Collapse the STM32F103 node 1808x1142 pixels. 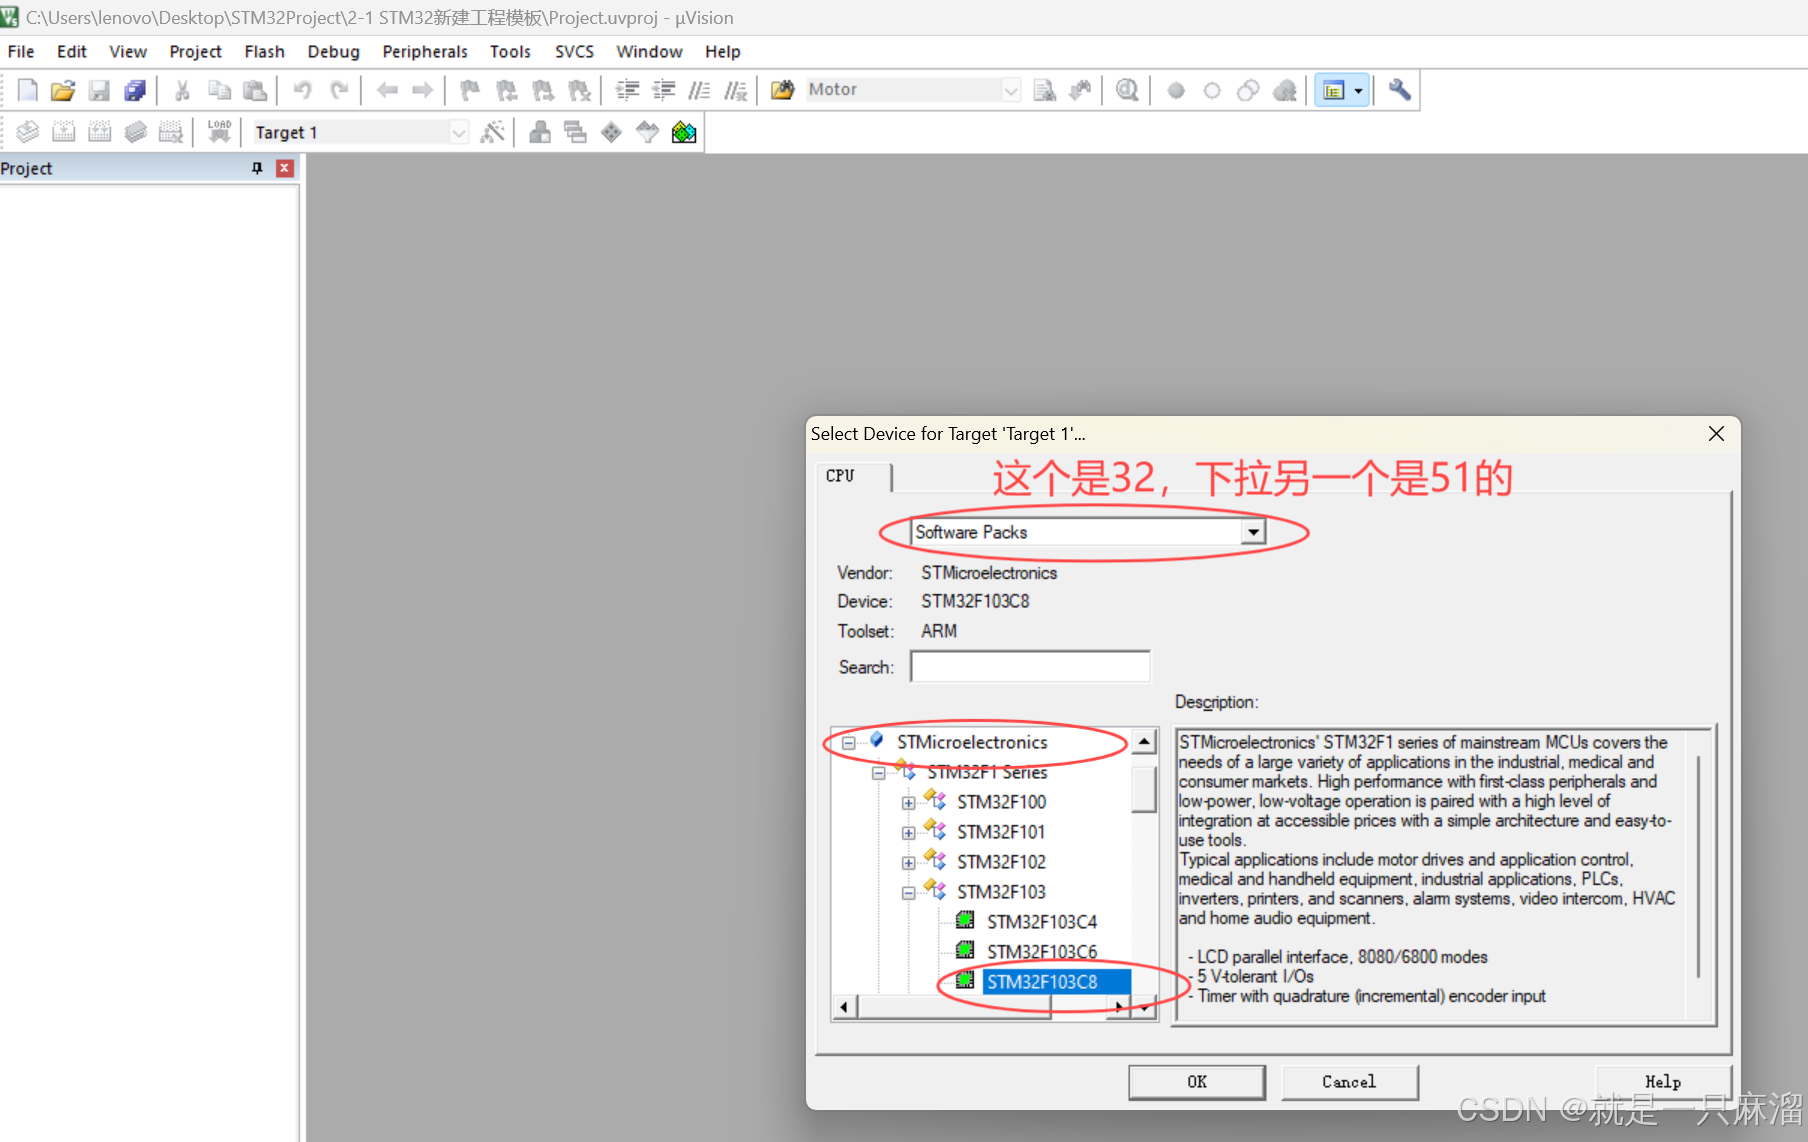click(908, 893)
